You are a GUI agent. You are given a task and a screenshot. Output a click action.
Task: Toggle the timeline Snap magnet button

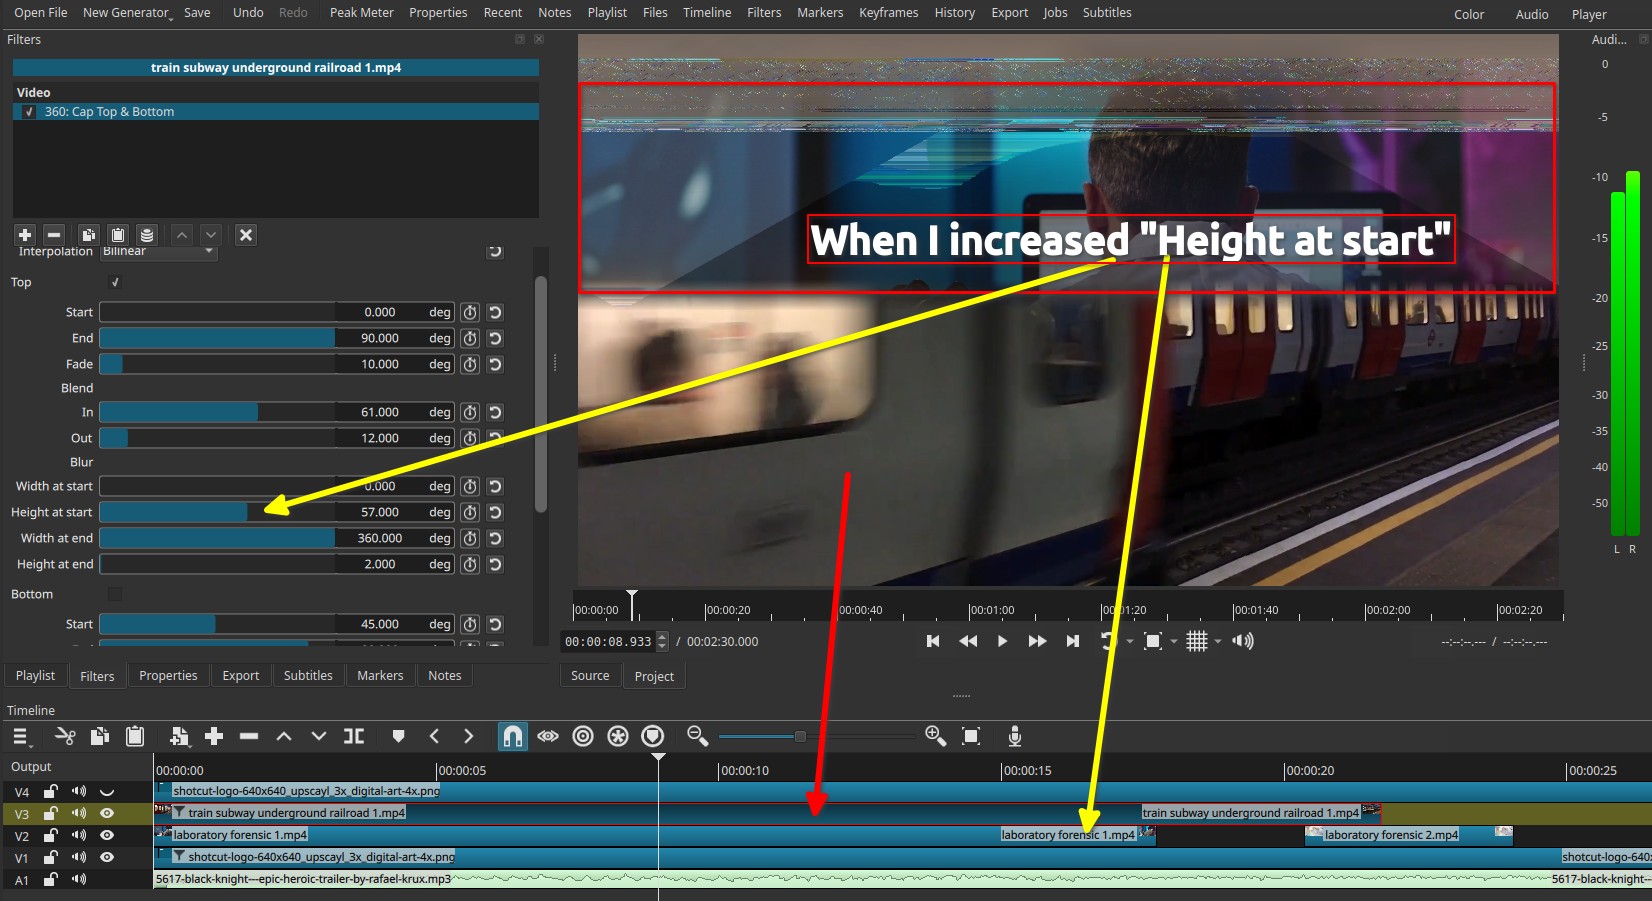512,737
